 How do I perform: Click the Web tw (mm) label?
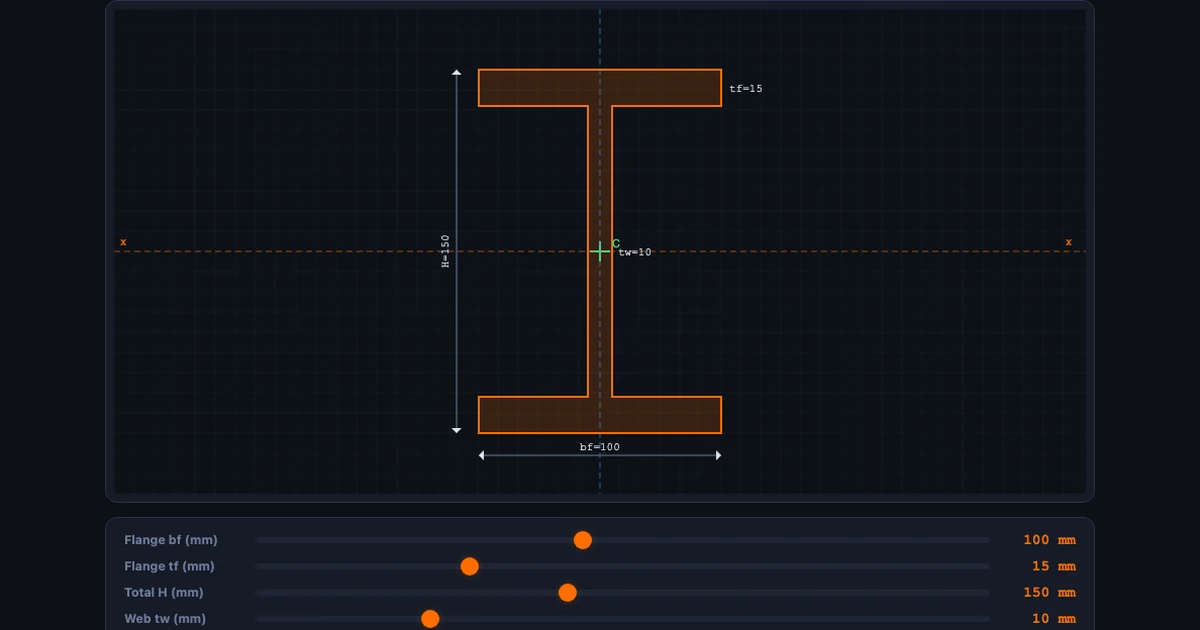165,619
